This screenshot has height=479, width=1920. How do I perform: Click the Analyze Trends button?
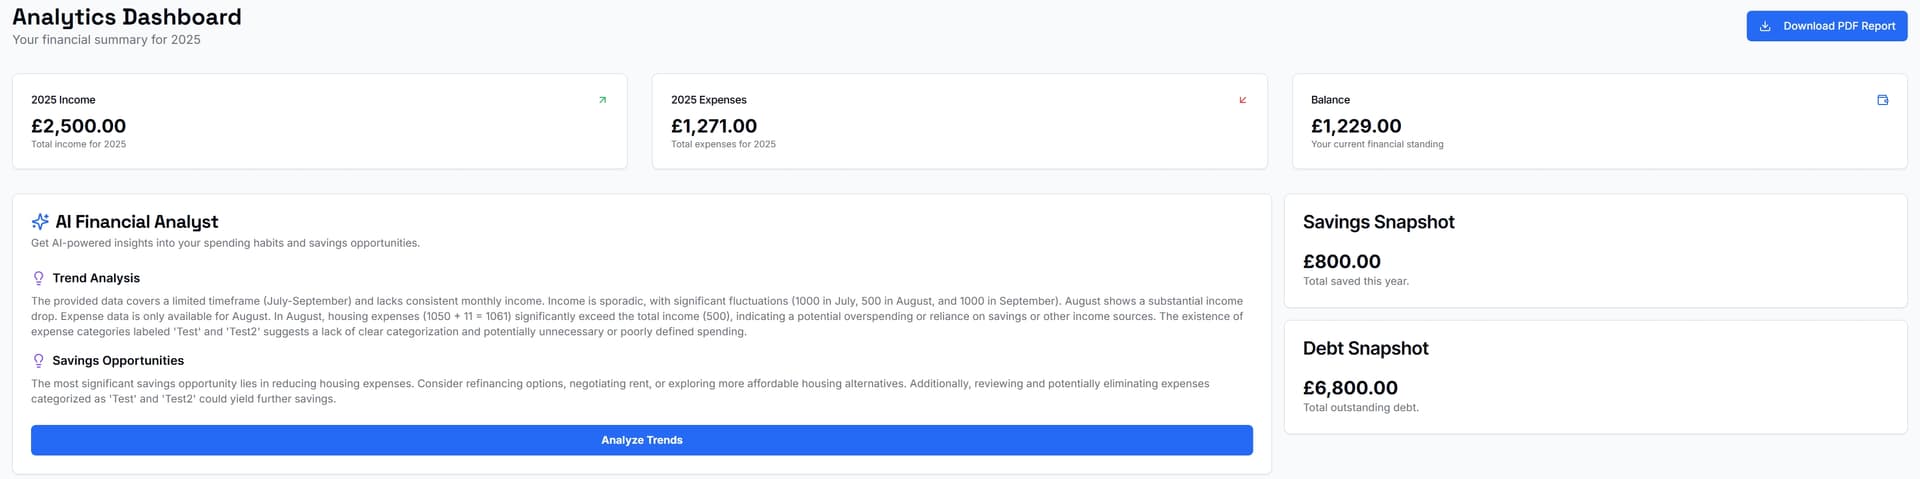[642, 440]
